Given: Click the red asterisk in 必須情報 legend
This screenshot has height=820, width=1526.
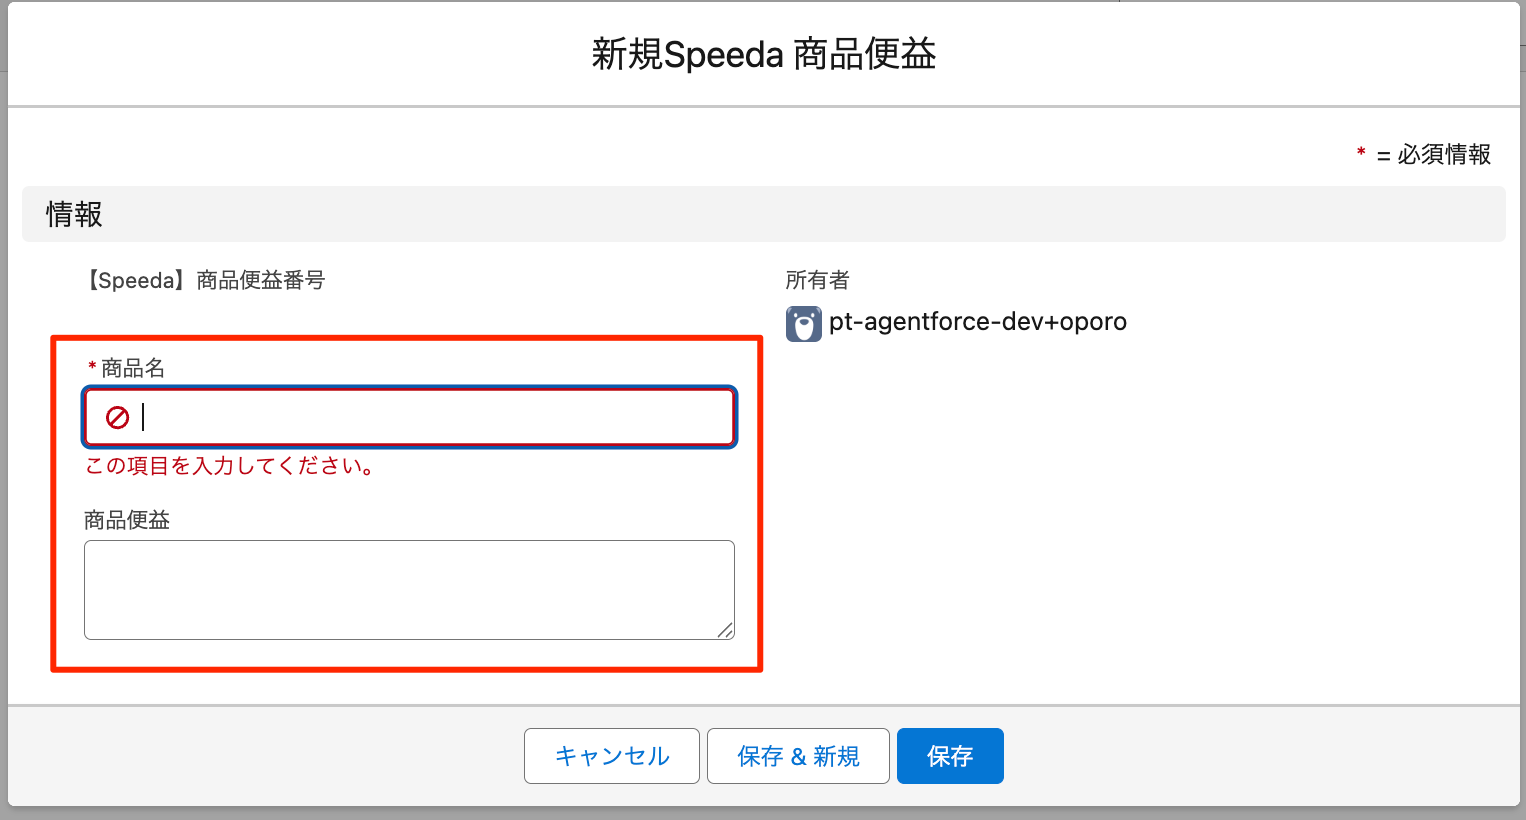Looking at the screenshot, I should (1361, 153).
